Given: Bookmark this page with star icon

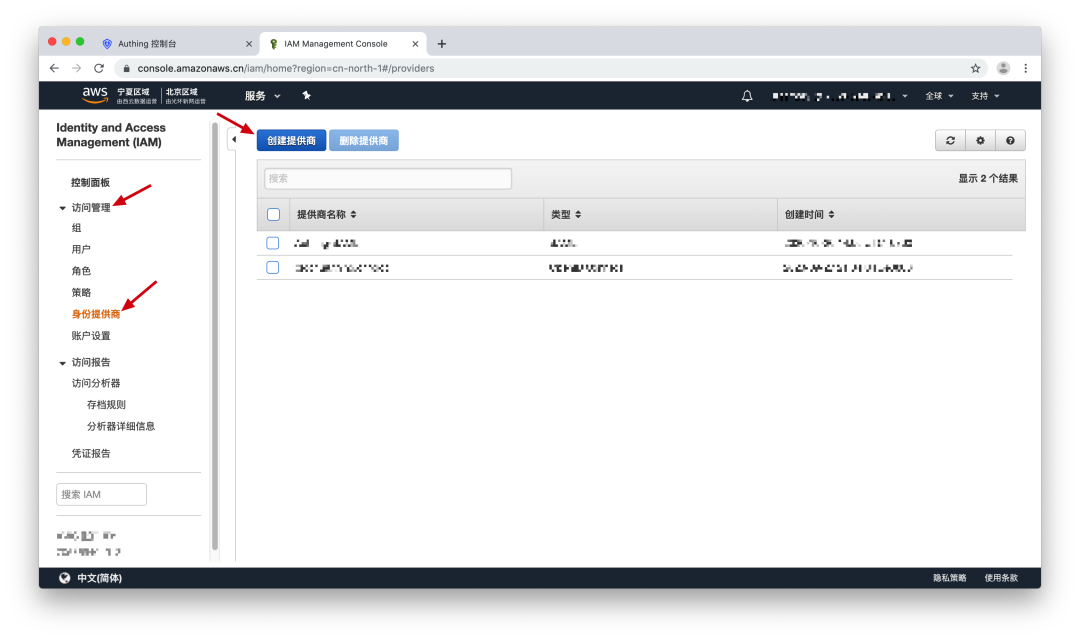Looking at the screenshot, I should tap(975, 68).
